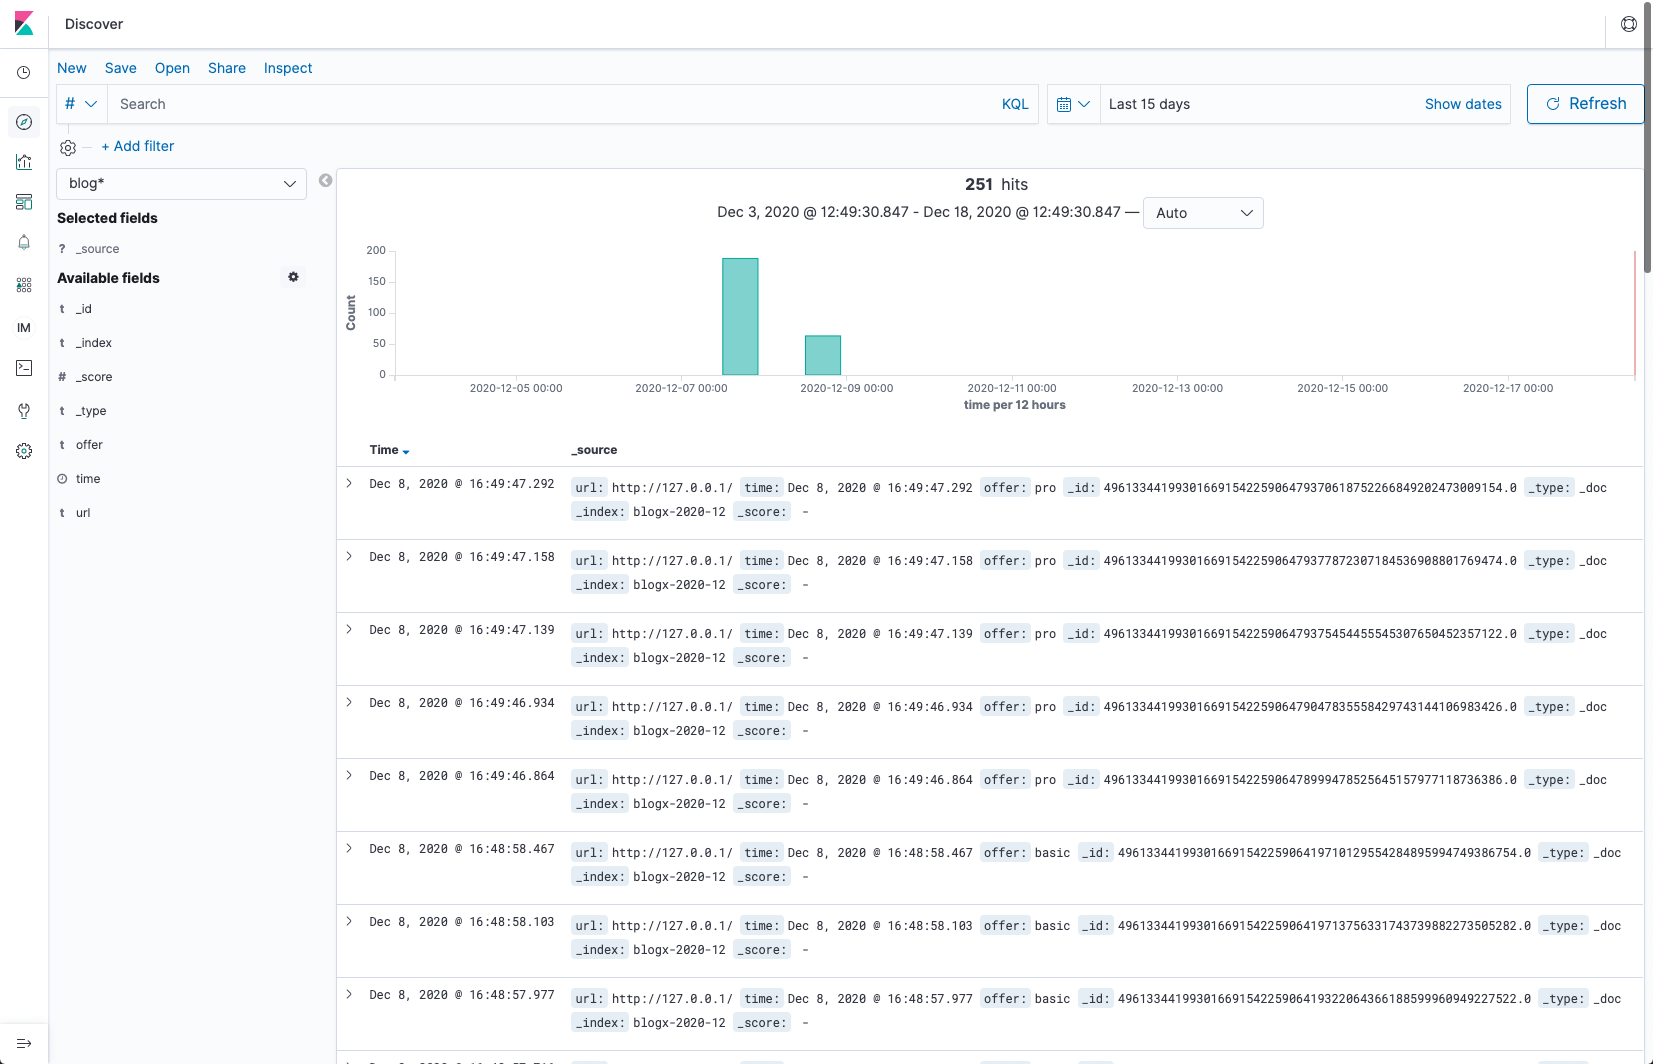This screenshot has width=1653, height=1064.
Task: Click the KQL language switcher
Action: coord(1015,104)
